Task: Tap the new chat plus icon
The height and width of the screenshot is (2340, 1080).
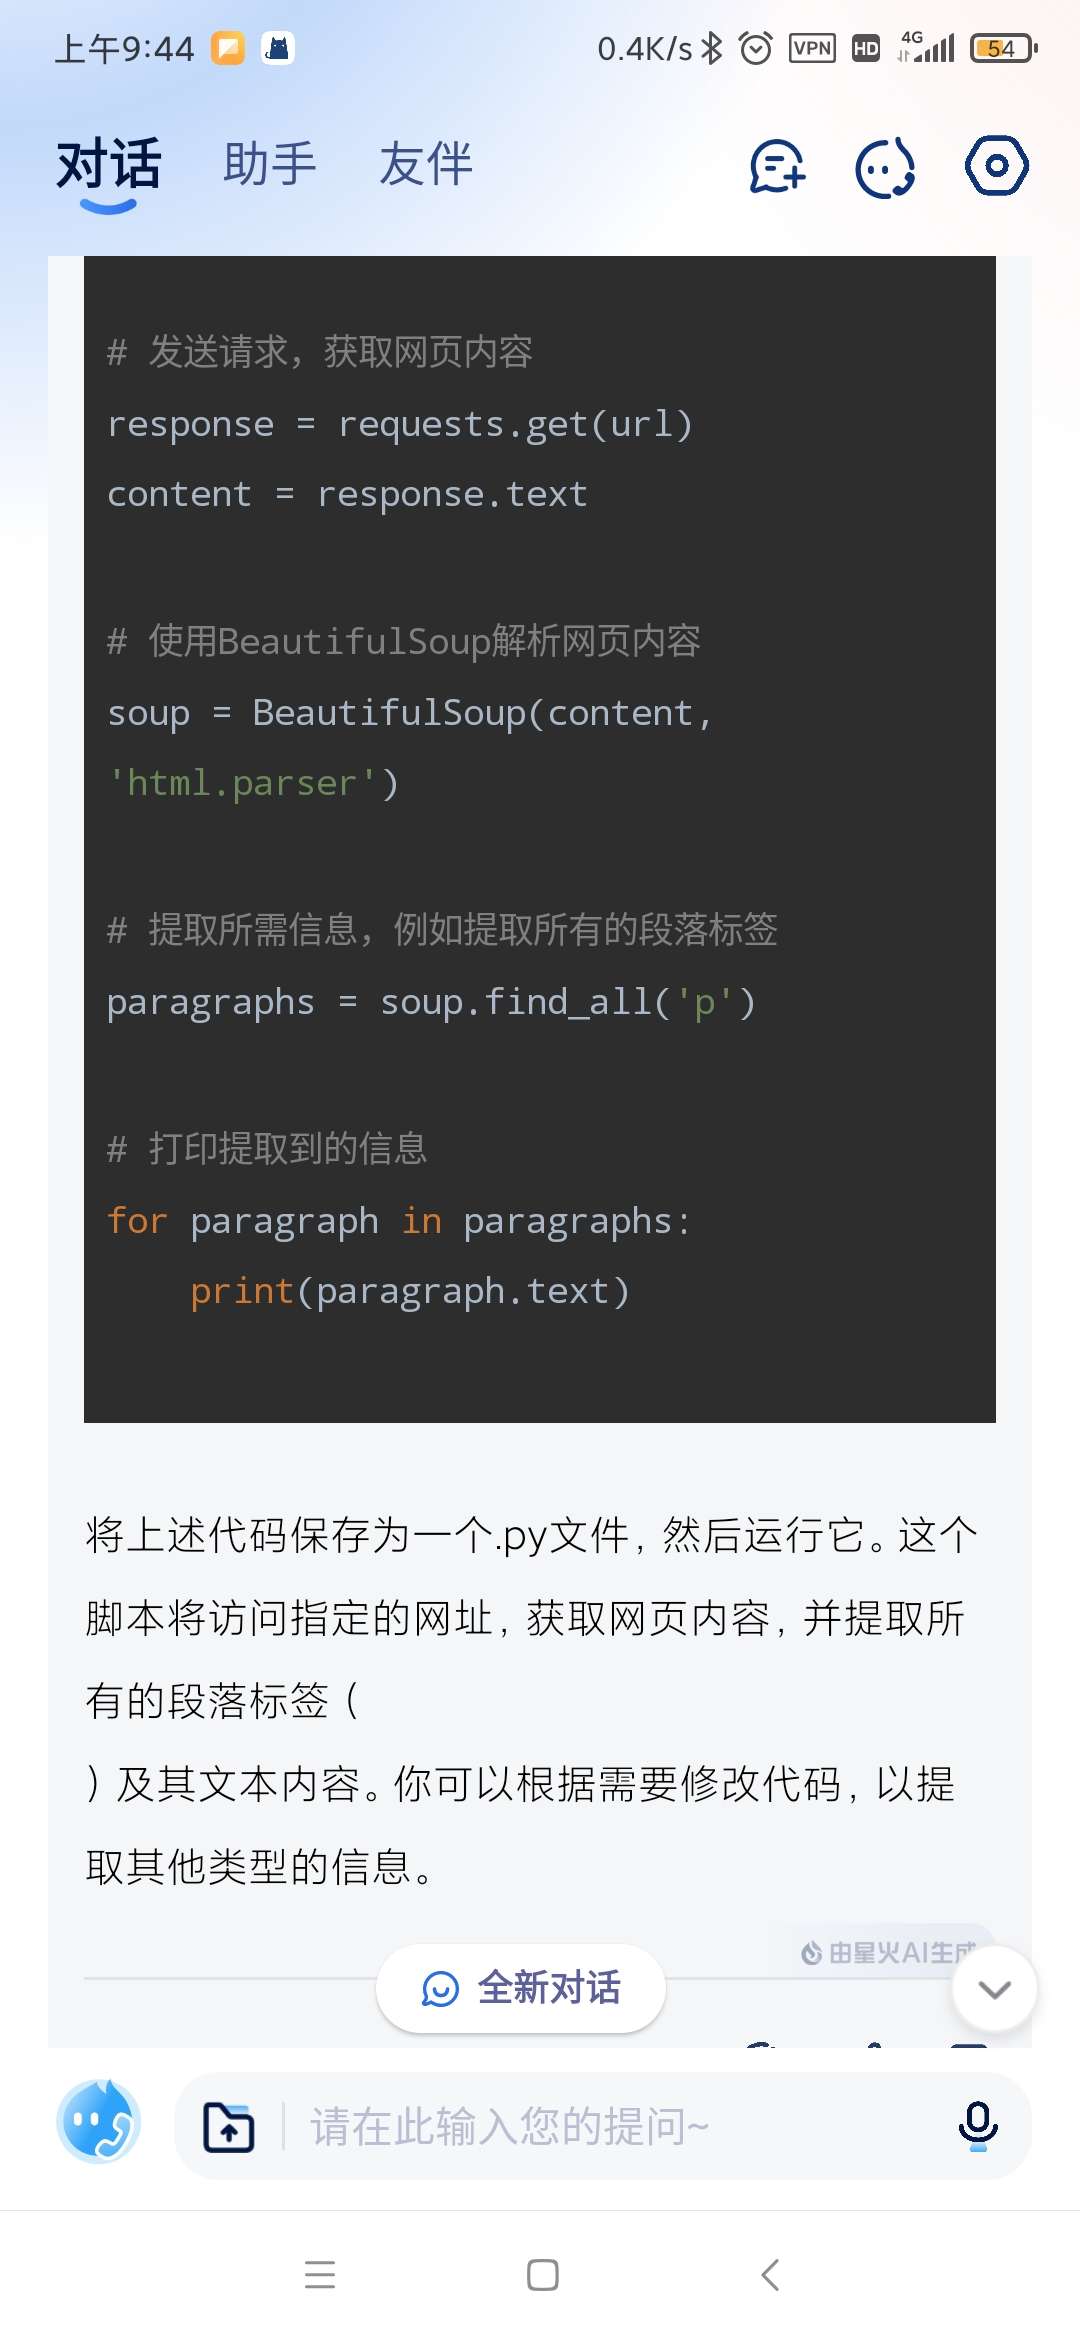Action: click(x=778, y=166)
